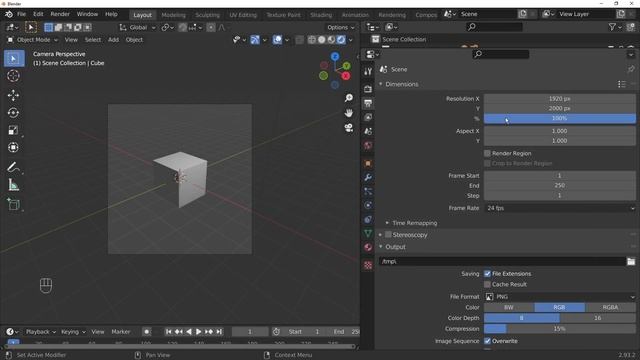The image size is (640, 360).
Task: Open the Scene properties tab
Action: pos(368,131)
